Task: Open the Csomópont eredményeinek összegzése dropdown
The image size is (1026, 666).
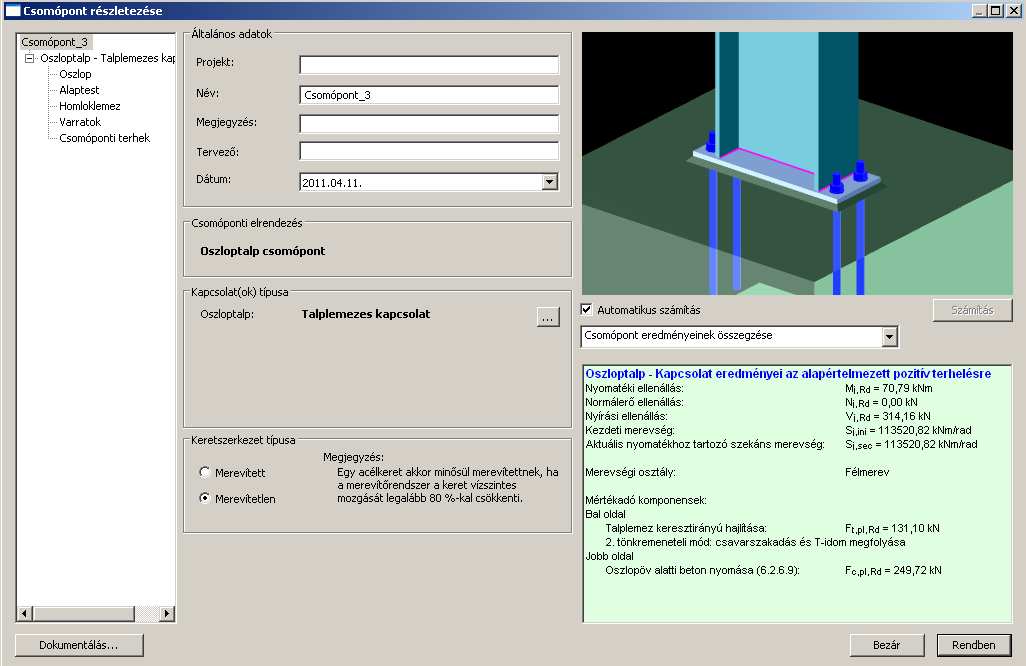Action: 889,336
